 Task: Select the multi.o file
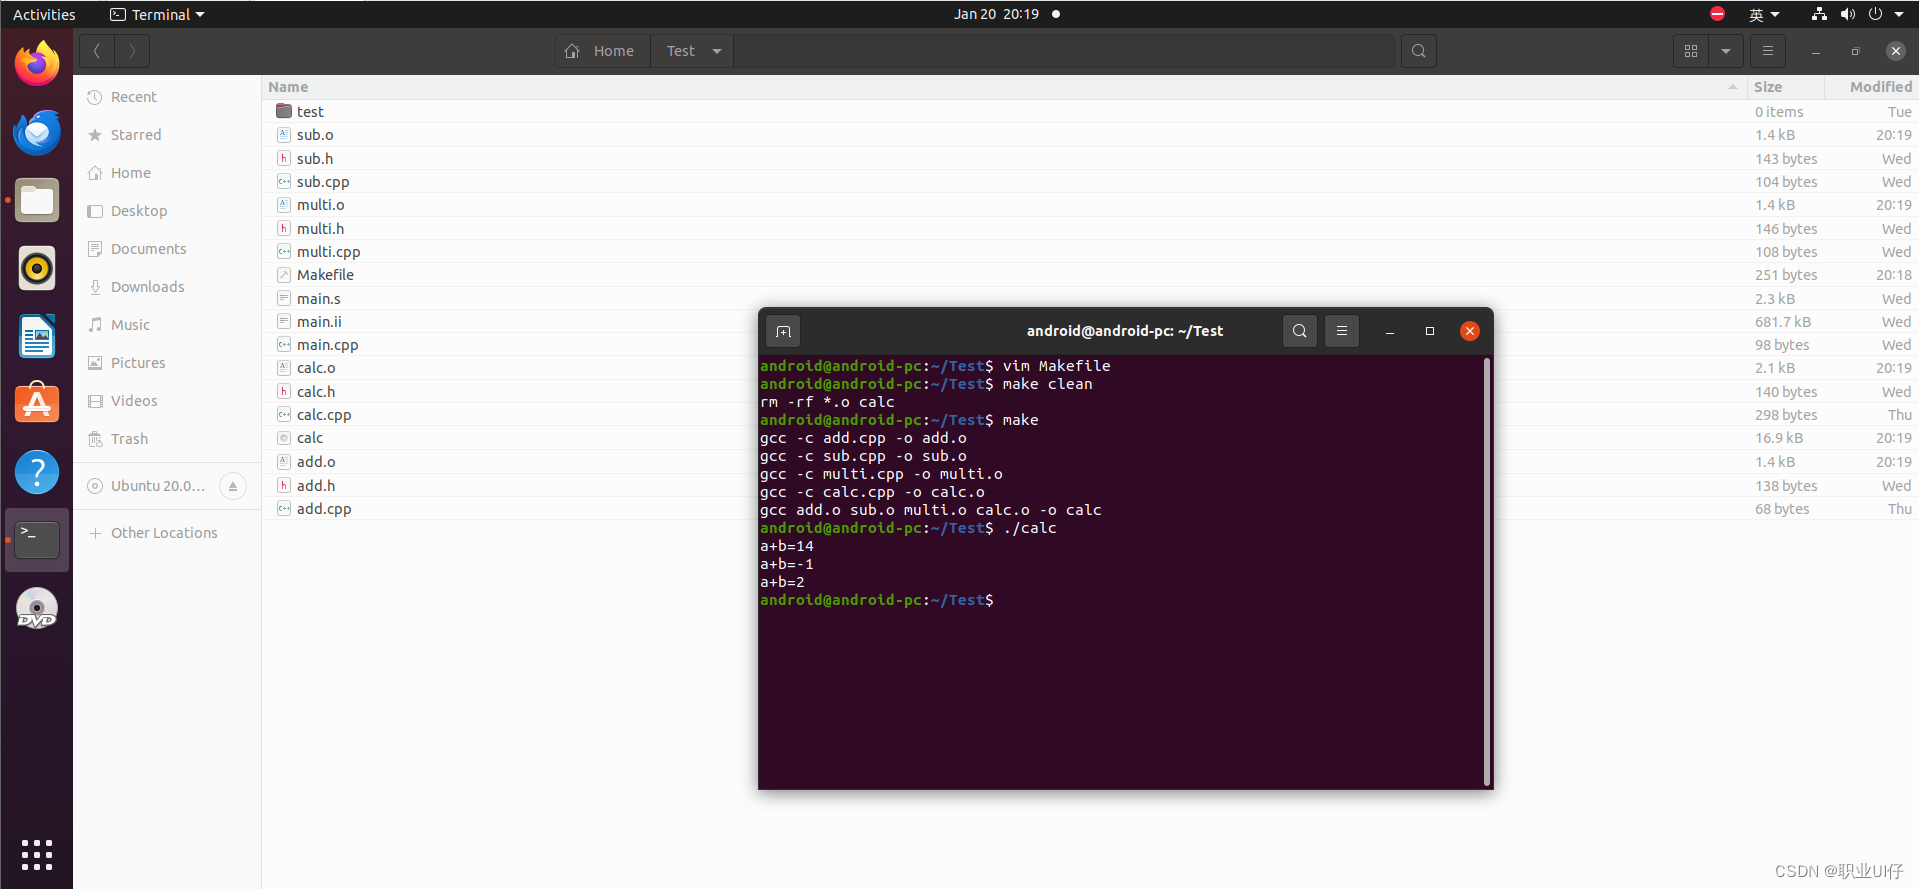tap(1090, 205)
